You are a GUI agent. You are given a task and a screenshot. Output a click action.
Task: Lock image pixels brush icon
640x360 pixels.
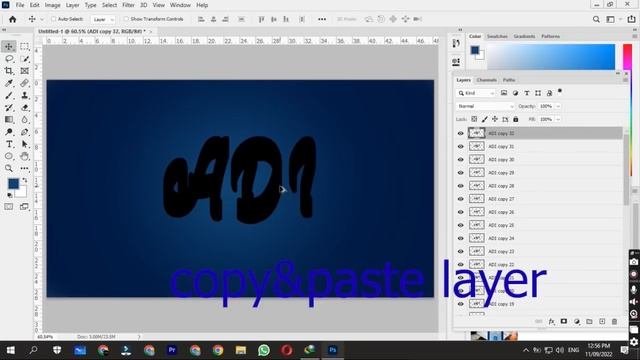pyautogui.click(x=484, y=119)
